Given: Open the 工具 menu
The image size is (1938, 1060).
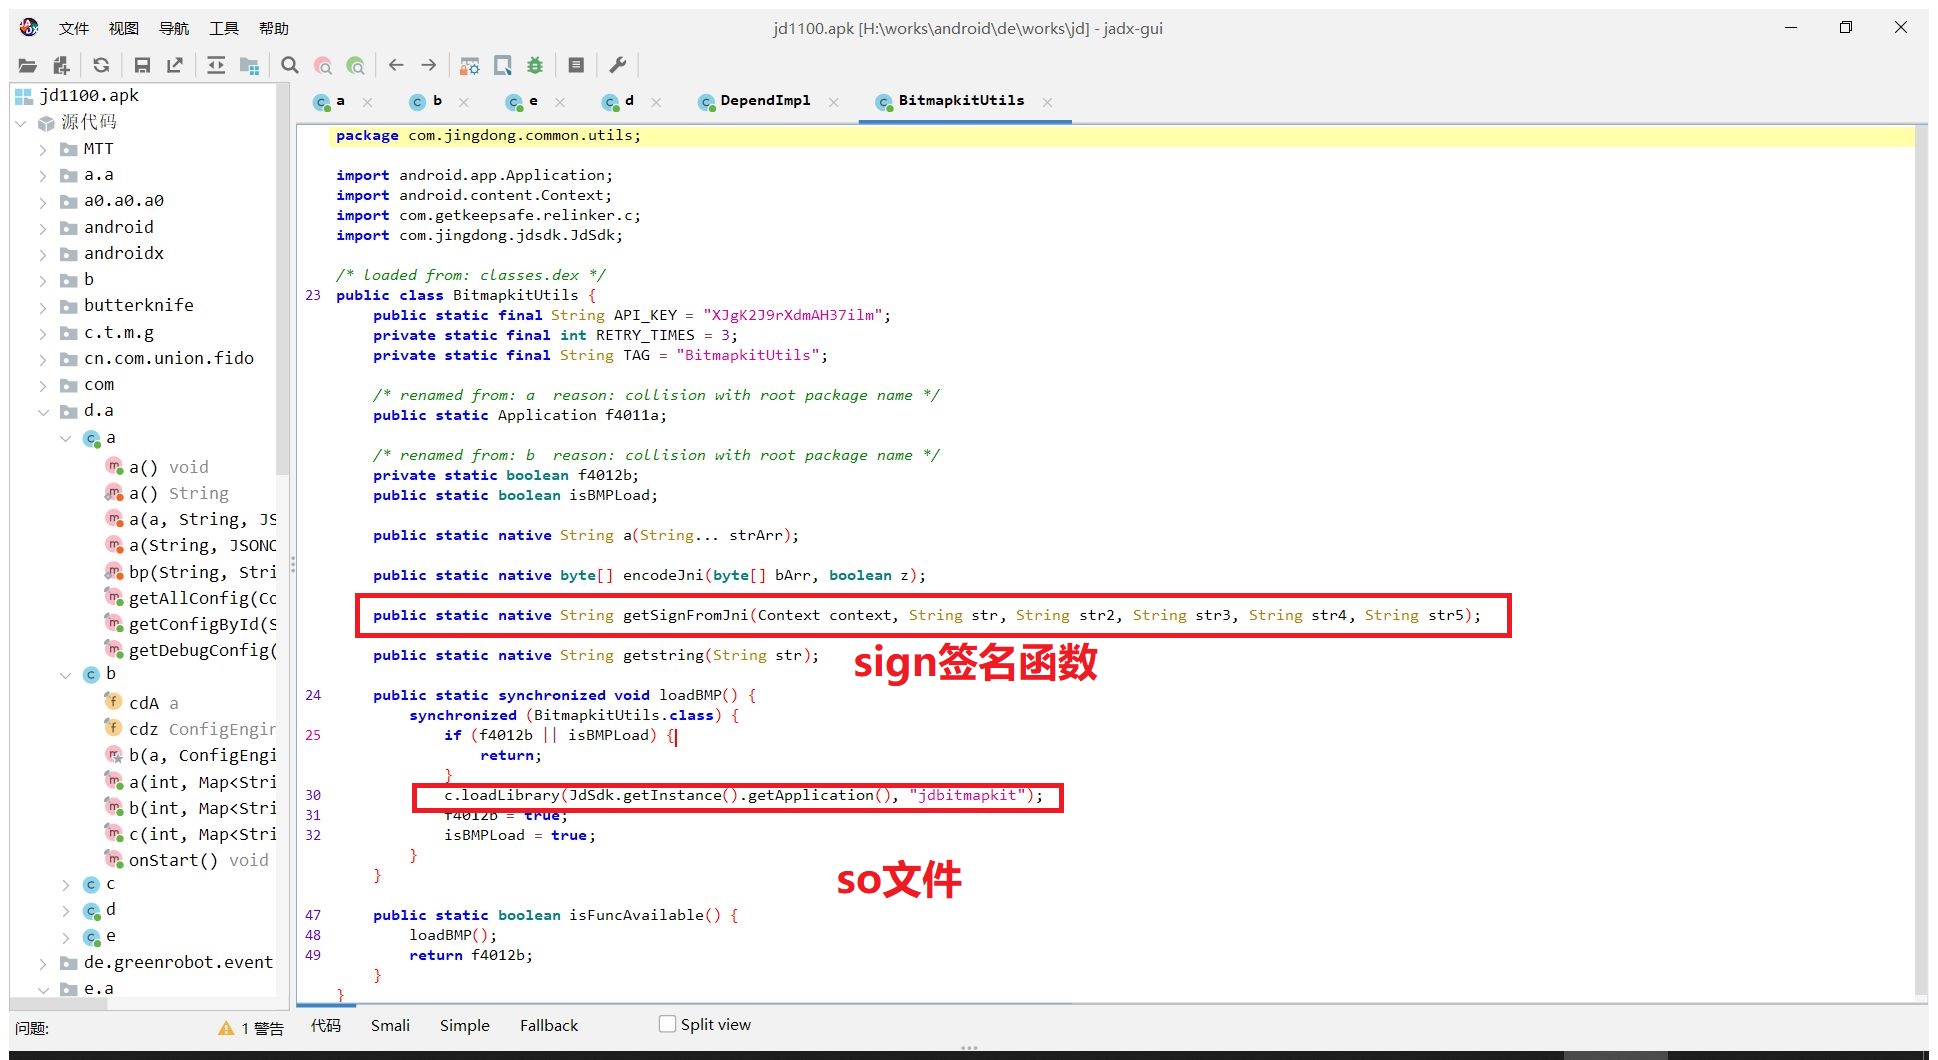Looking at the screenshot, I should [x=224, y=28].
